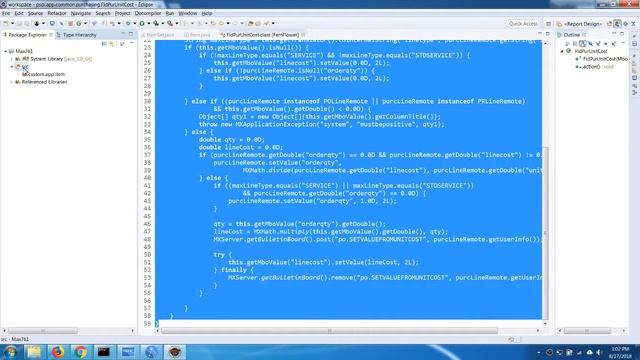Viewport: 640px width, 360px height.
Task: Maximize the Outline panel
Action: (x=622, y=34)
